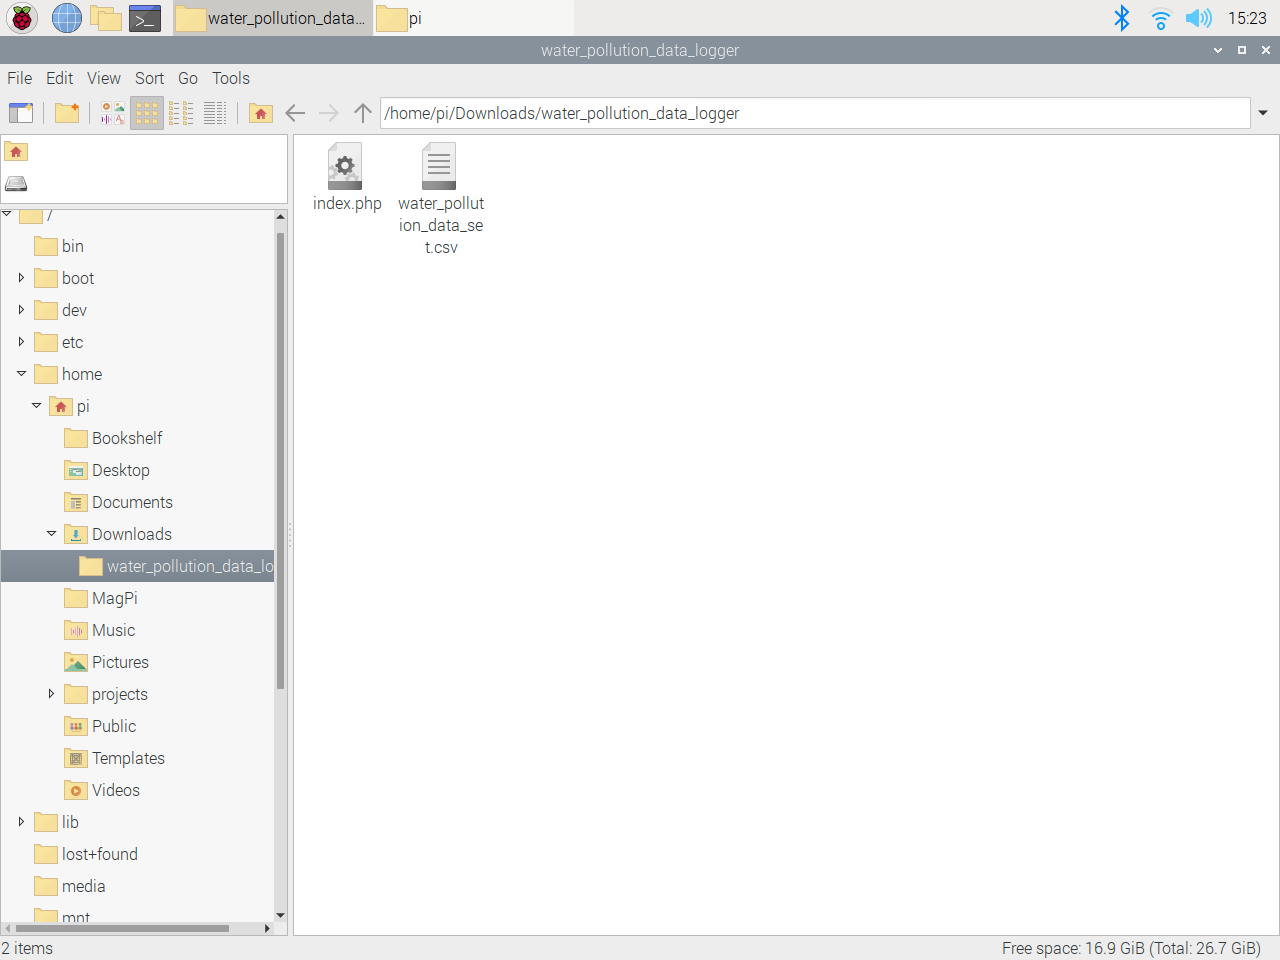This screenshot has width=1280, height=960.
Task: Create a new folder using the toolbar icon
Action: [x=67, y=113]
